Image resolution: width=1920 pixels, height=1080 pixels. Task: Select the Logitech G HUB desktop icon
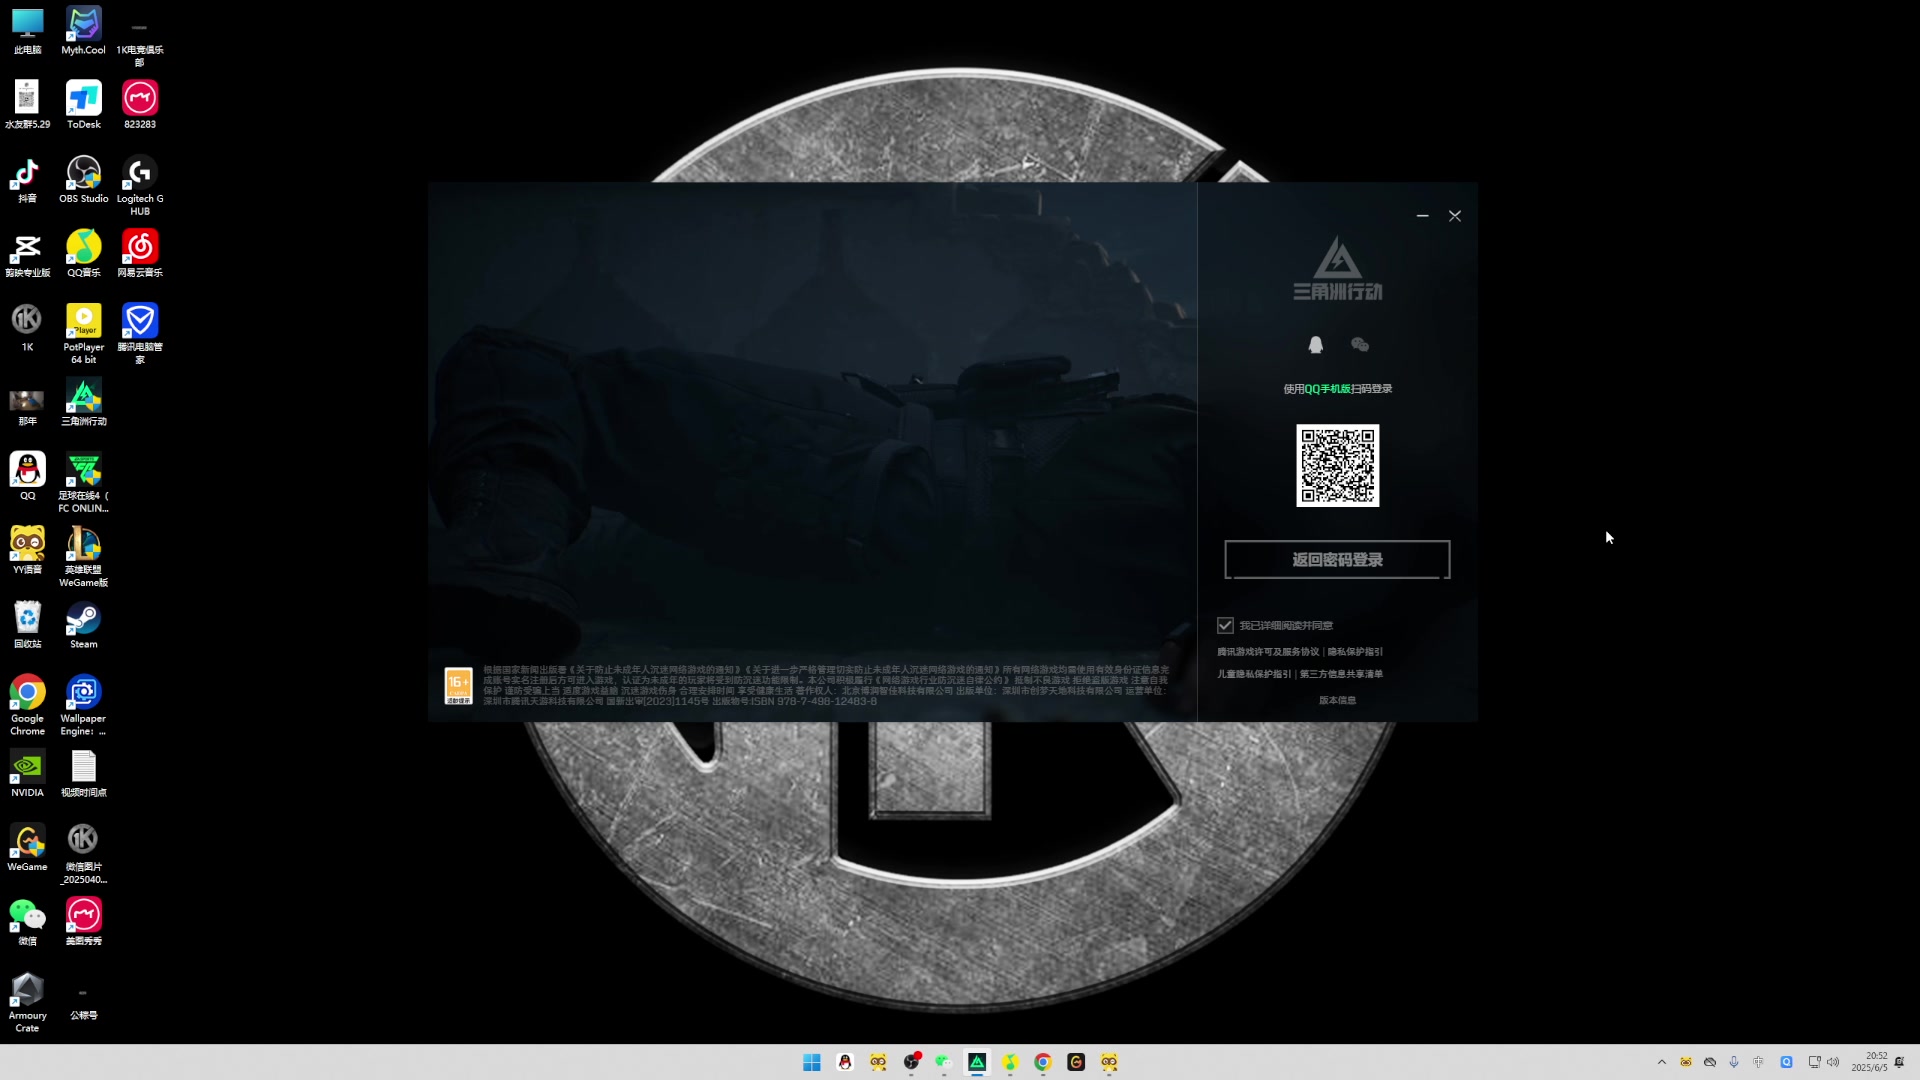pyautogui.click(x=140, y=186)
